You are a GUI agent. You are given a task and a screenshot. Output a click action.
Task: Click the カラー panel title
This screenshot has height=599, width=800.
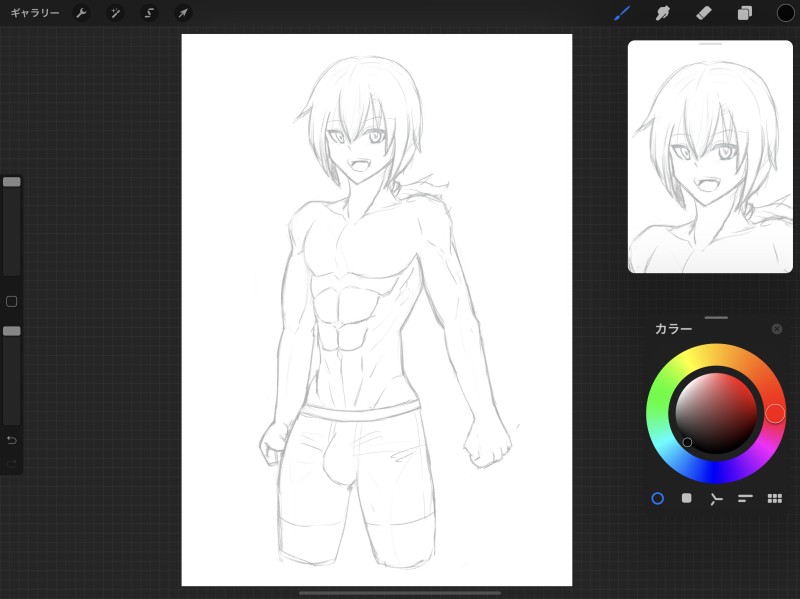pyautogui.click(x=673, y=329)
